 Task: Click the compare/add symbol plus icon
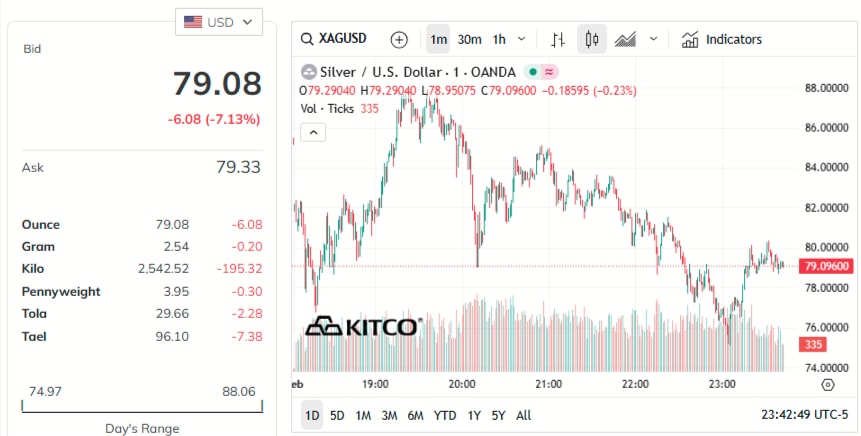[x=399, y=40]
